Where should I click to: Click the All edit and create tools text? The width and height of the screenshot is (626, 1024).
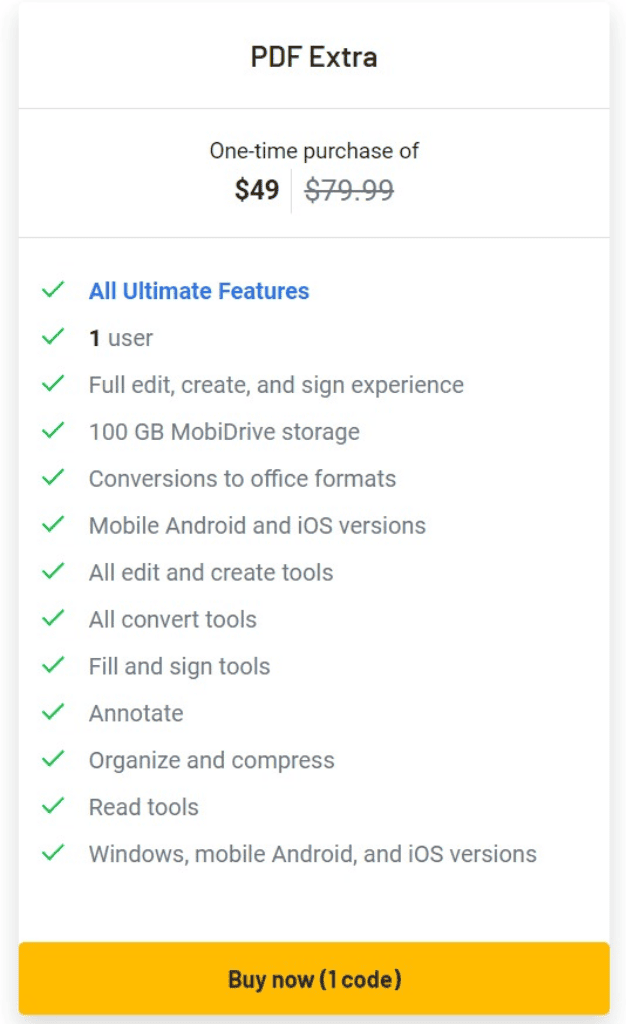[211, 573]
